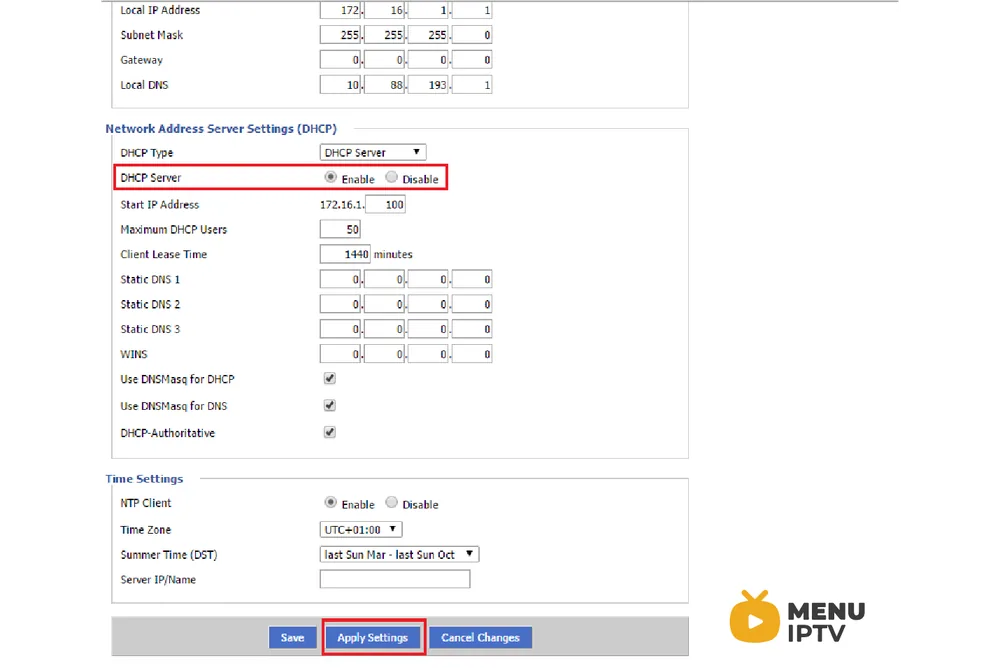Toggle Use DNSMasq for DNS checkbox
The image size is (1000, 668).
pyautogui.click(x=330, y=405)
